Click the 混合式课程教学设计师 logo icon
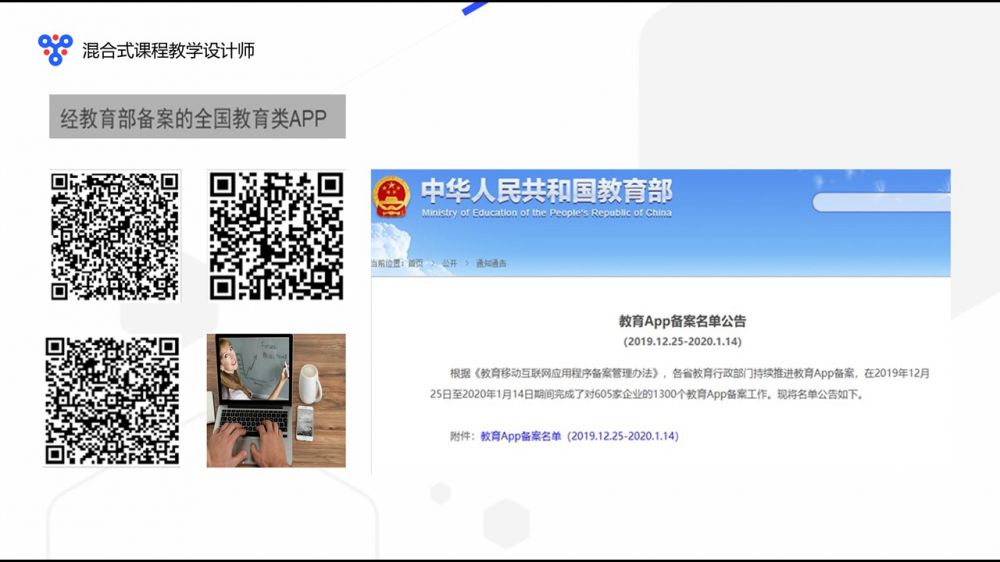Image resolution: width=1000 pixels, height=562 pixels. click(x=55, y=48)
